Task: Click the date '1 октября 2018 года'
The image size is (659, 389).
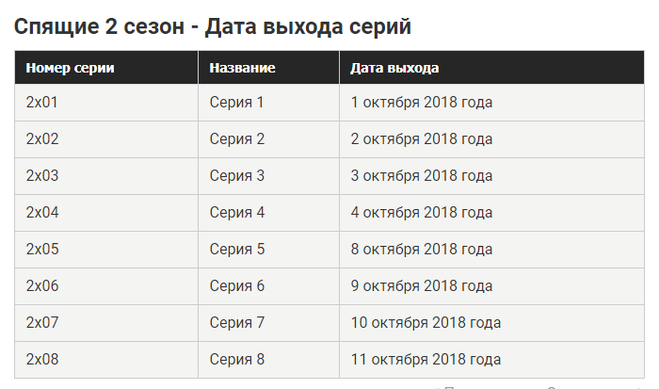Action: (x=422, y=103)
